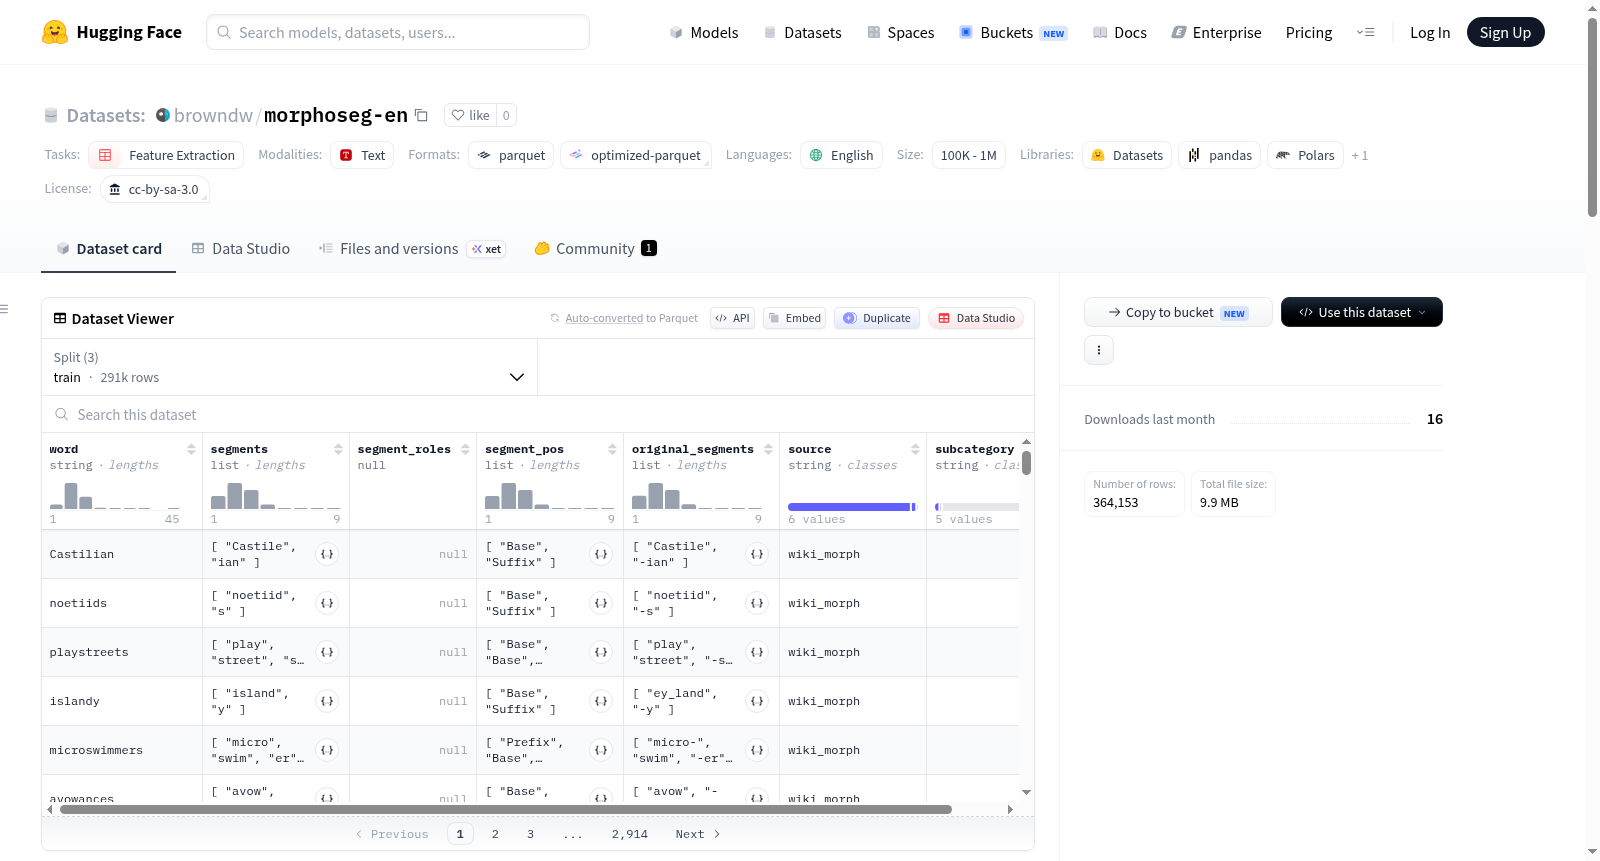
Task: Select the Text modality tag
Action: point(362,155)
